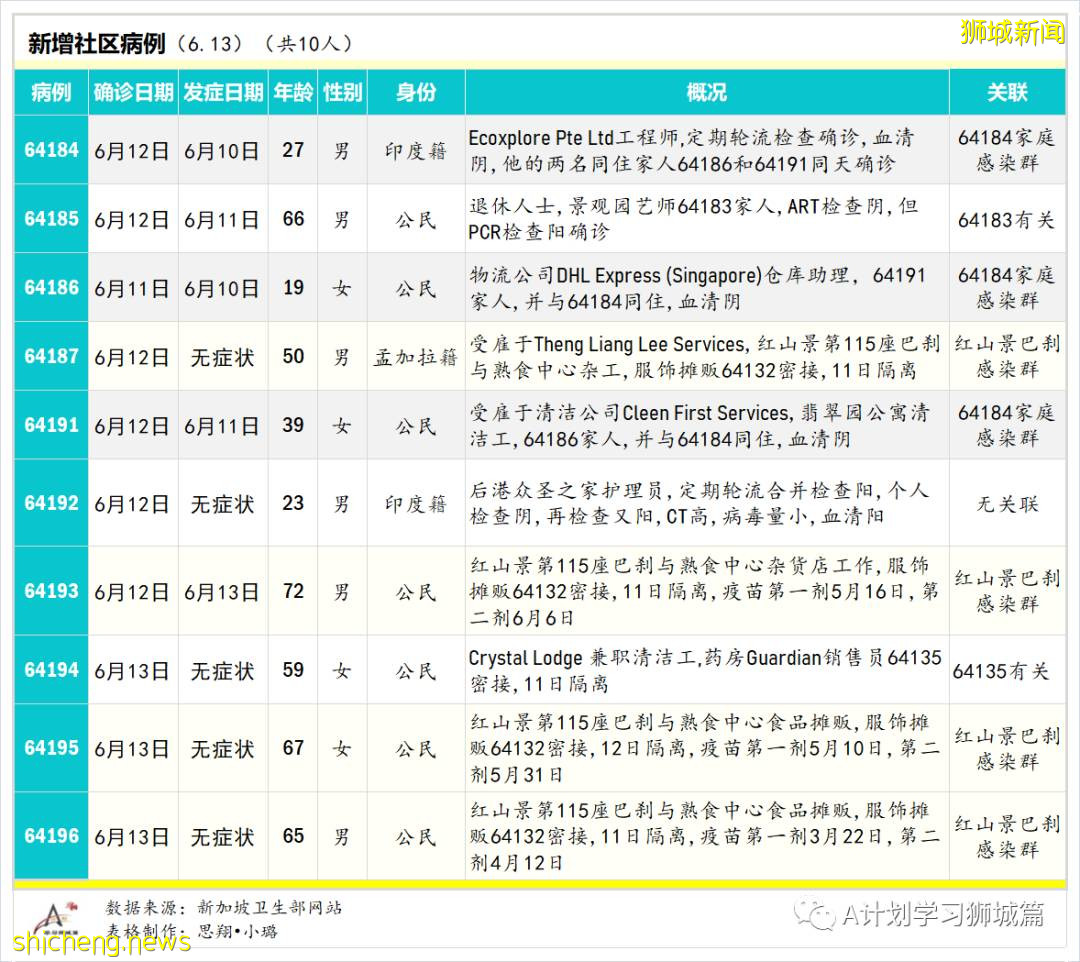Click the 病例 header cell
The image size is (1080, 962).
pos(50,92)
